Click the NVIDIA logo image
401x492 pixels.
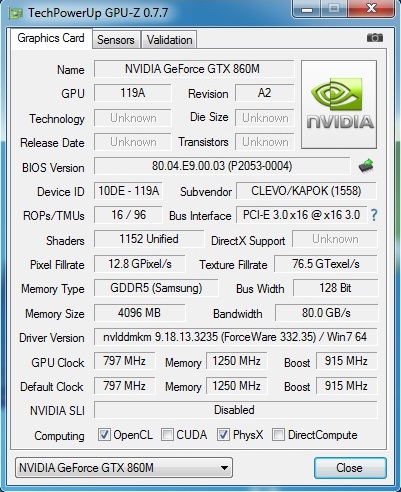[339, 104]
